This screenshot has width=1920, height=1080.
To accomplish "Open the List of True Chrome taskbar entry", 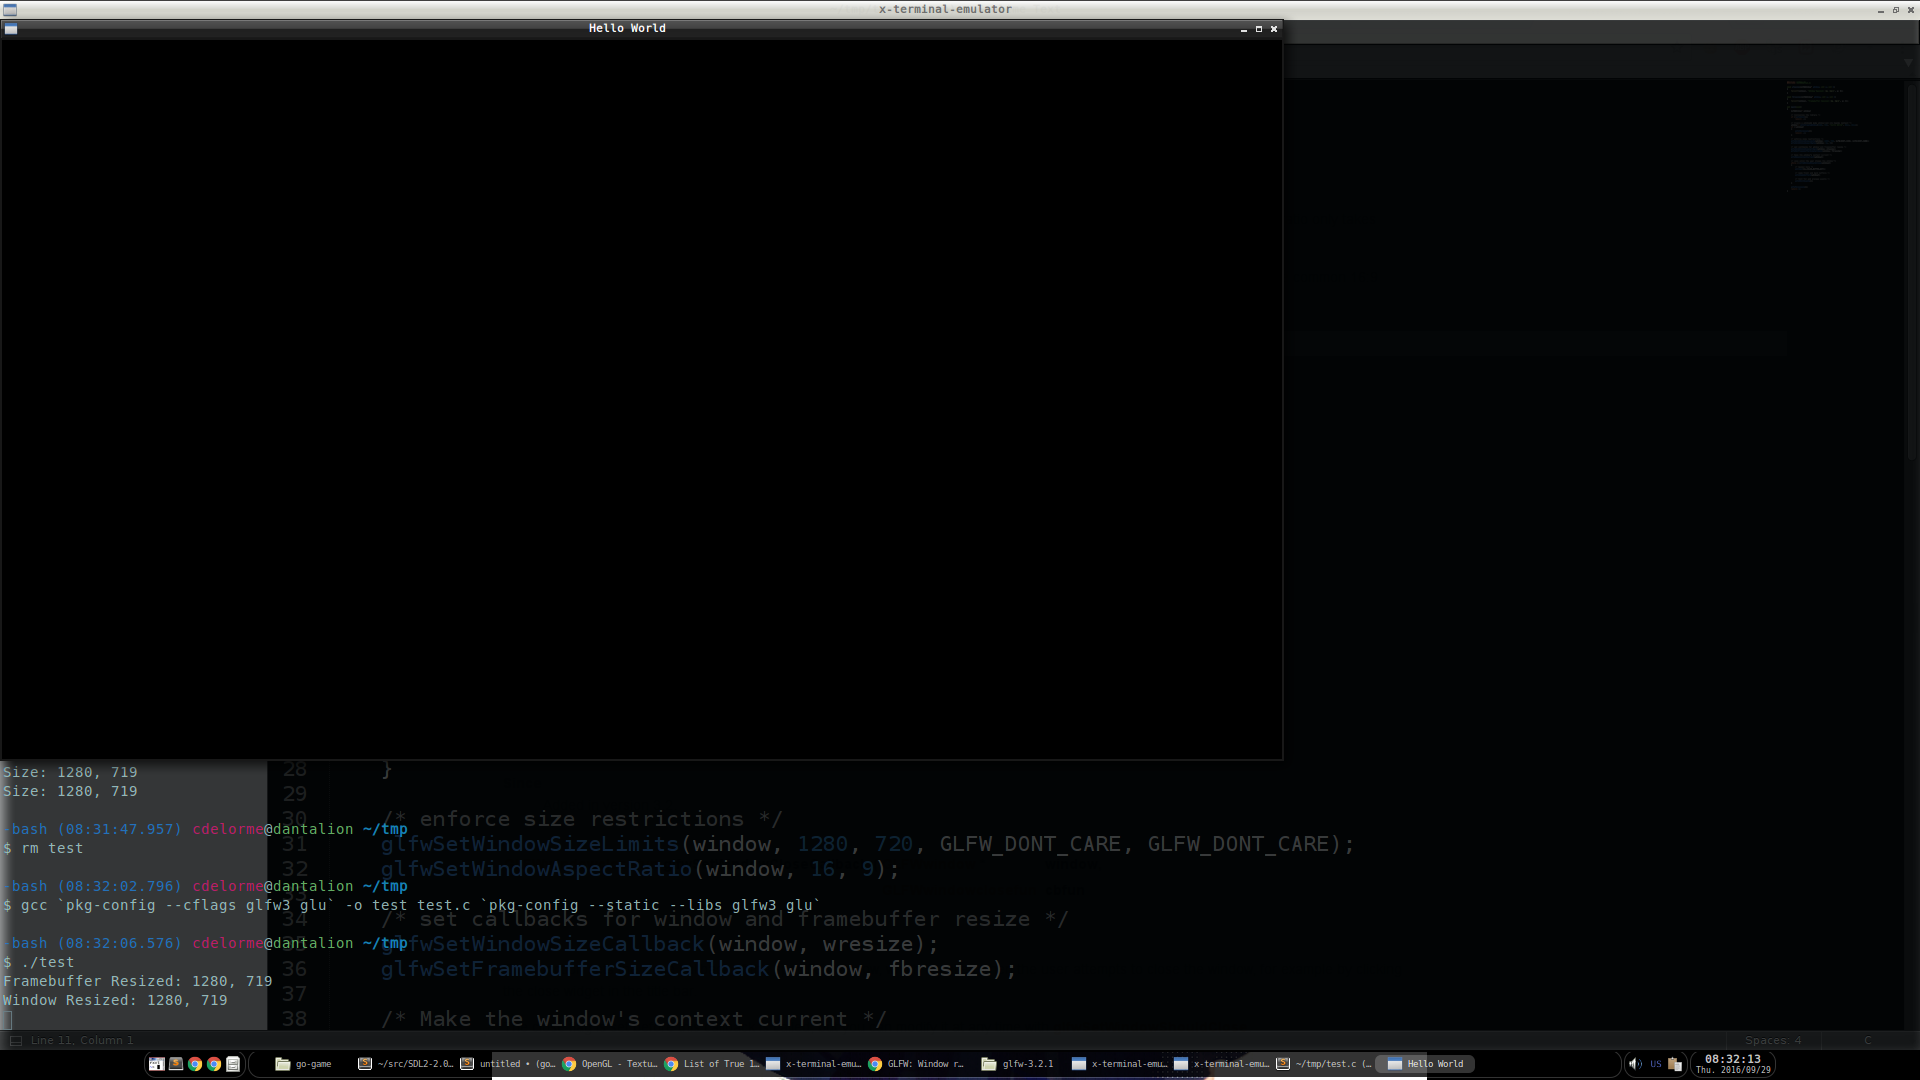I will coord(711,1064).
